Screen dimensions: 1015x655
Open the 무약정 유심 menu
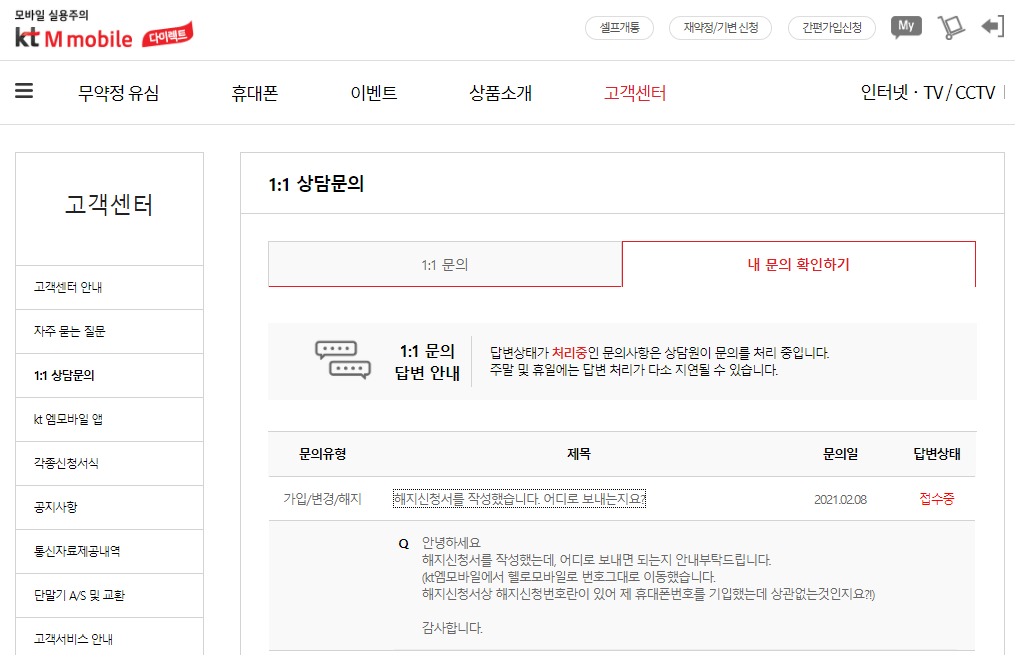[x=118, y=93]
